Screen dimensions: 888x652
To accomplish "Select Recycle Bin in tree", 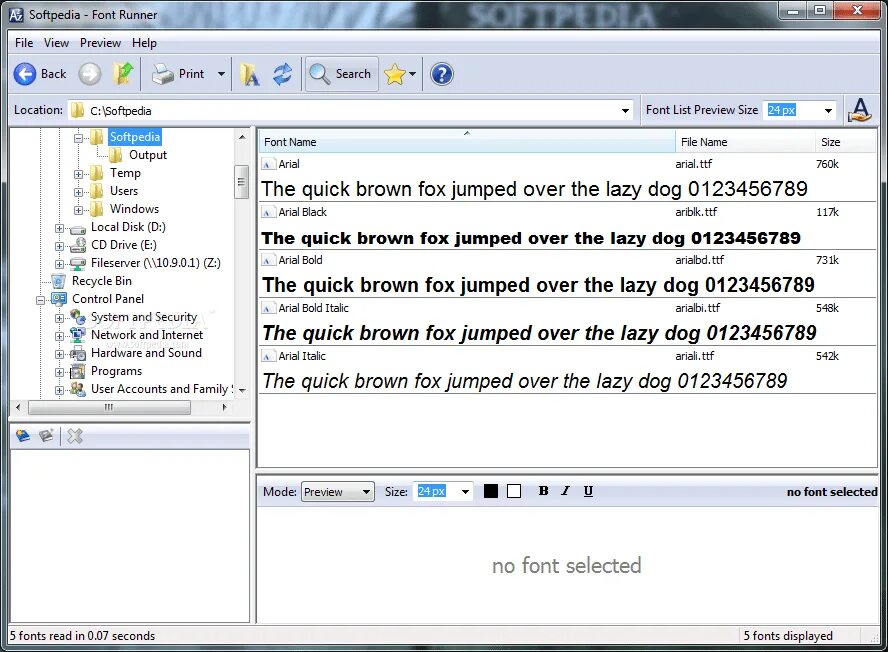I will pos(101,281).
